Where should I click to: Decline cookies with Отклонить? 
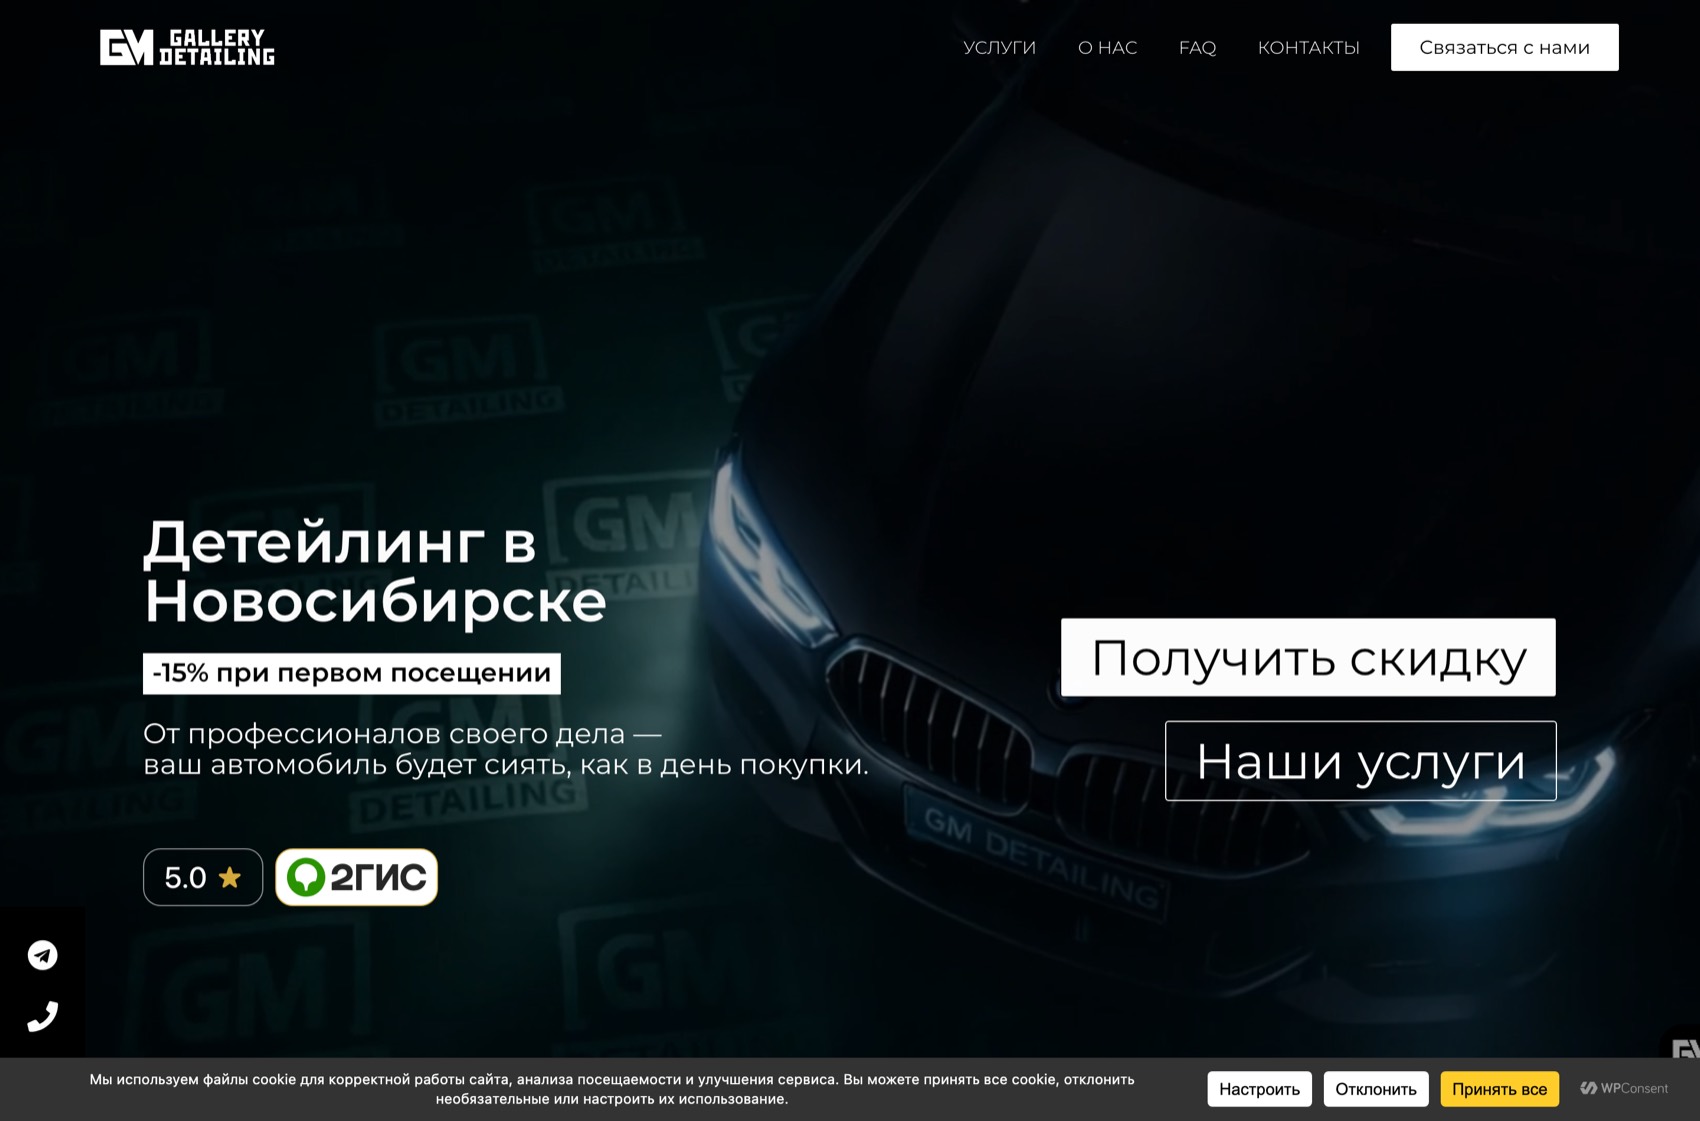[x=1375, y=1089]
